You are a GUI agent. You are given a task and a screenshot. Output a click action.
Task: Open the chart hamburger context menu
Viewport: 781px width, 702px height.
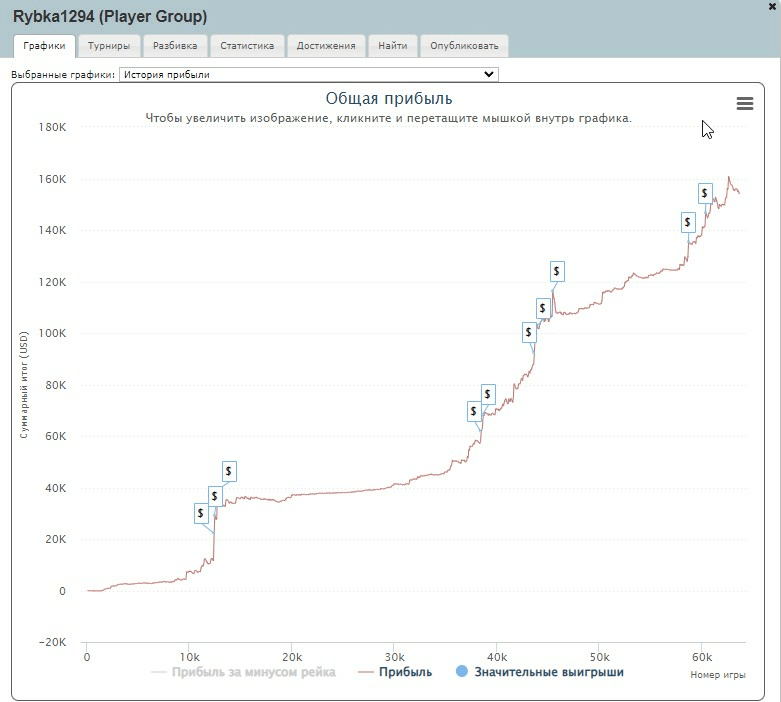744,104
